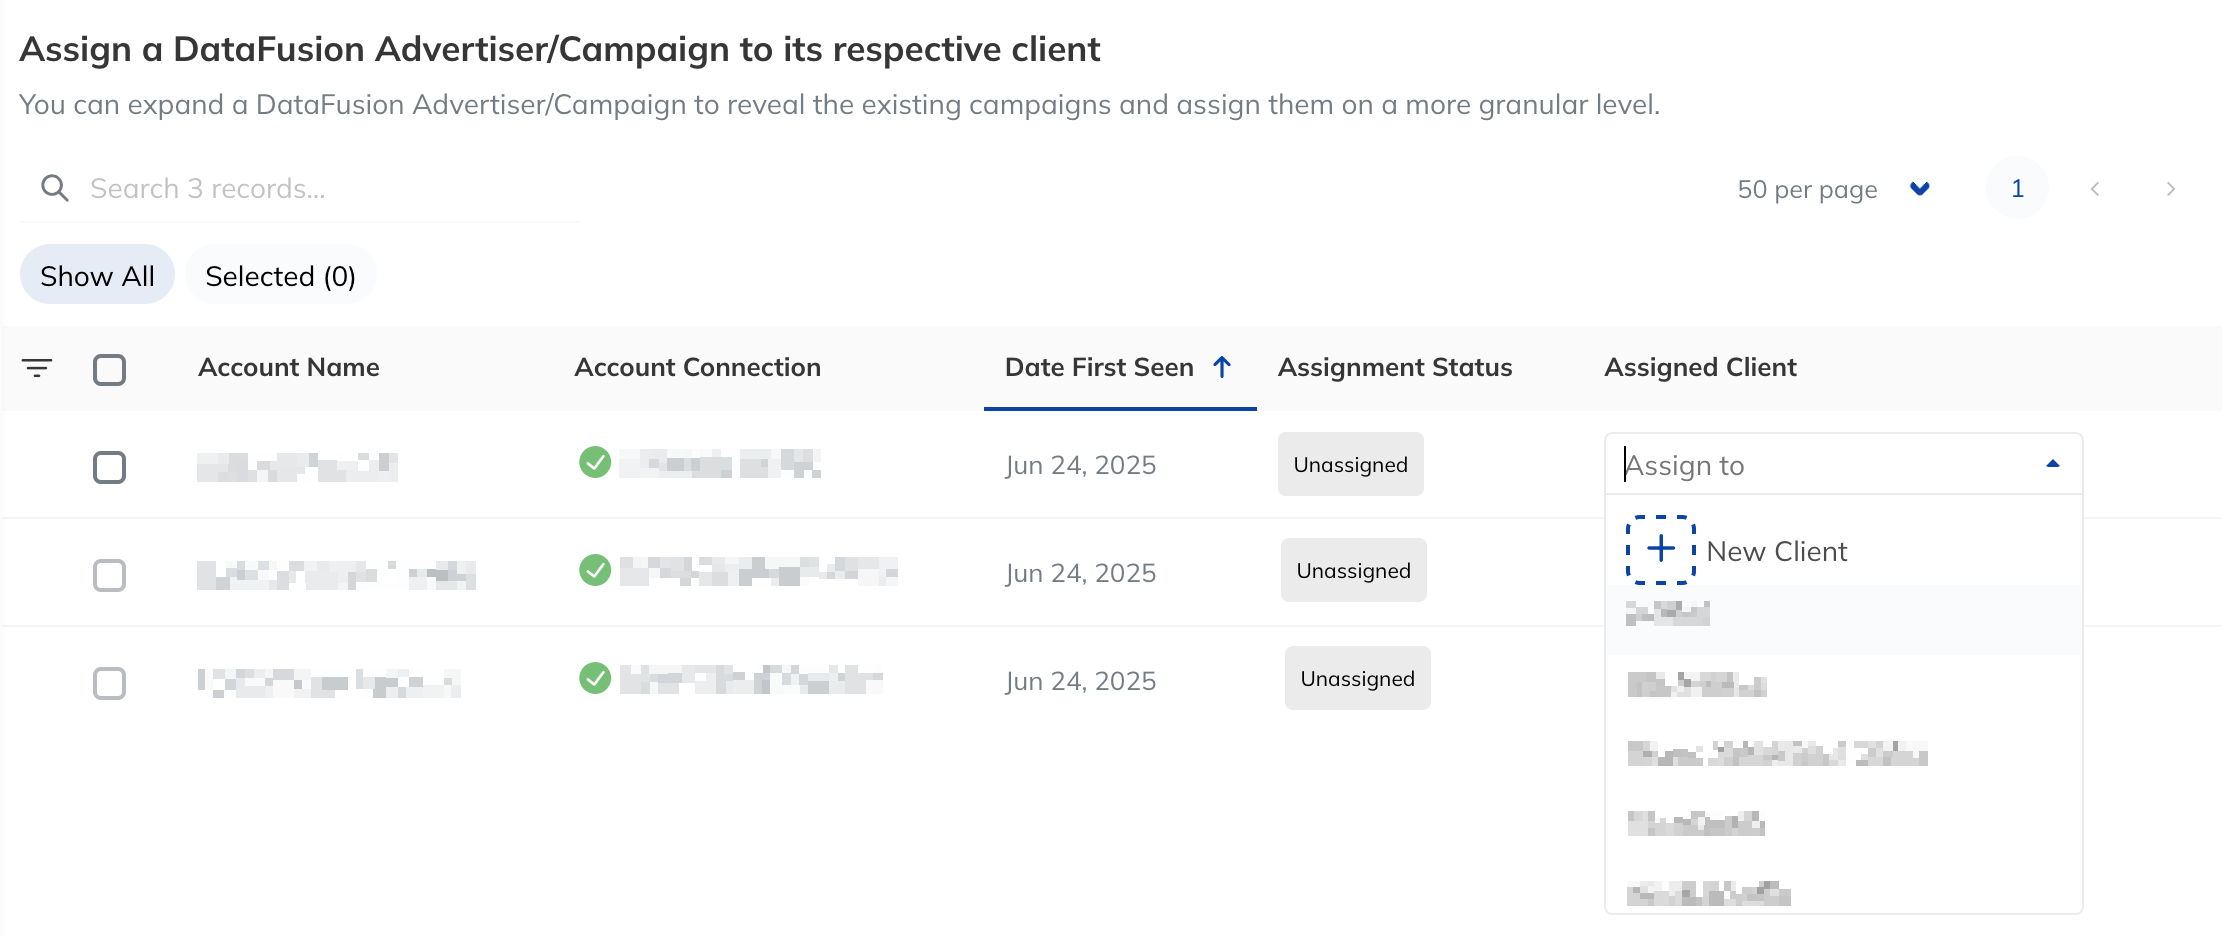Select the third, longest blurred client option
The height and width of the screenshot is (936, 2240).
click(1843, 754)
